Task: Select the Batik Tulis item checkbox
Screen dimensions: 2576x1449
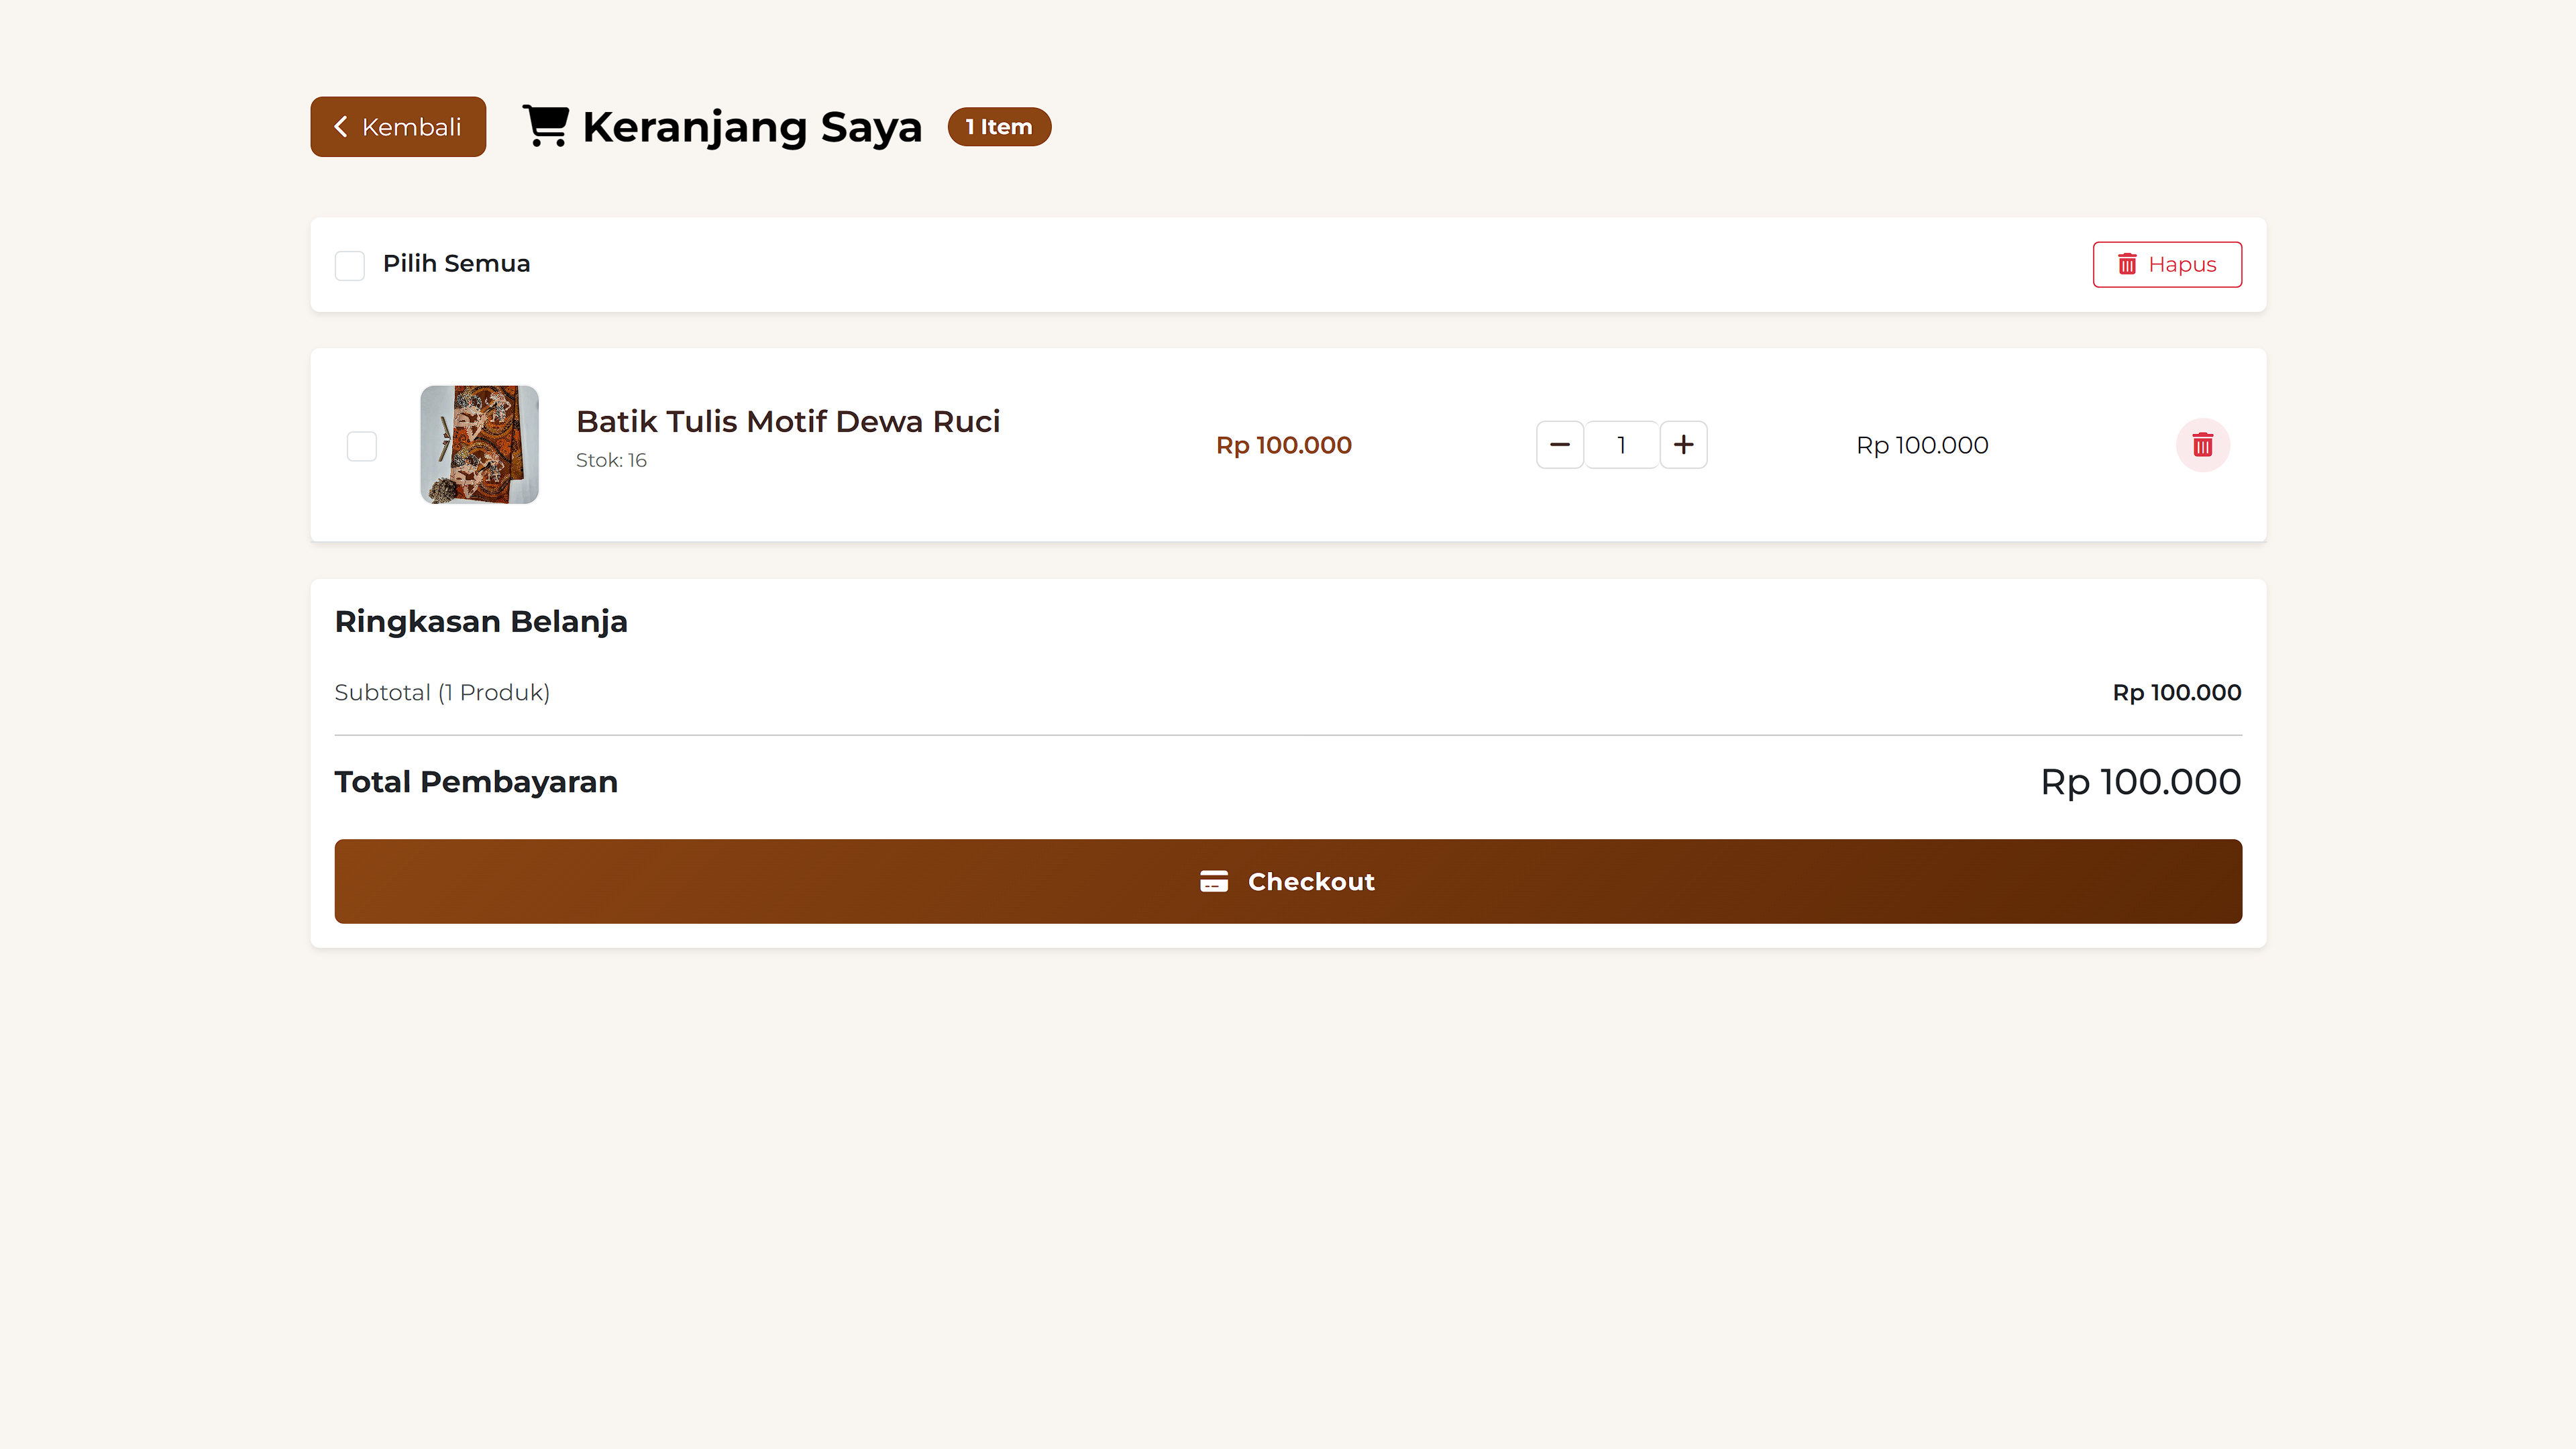Action: tap(361, 446)
